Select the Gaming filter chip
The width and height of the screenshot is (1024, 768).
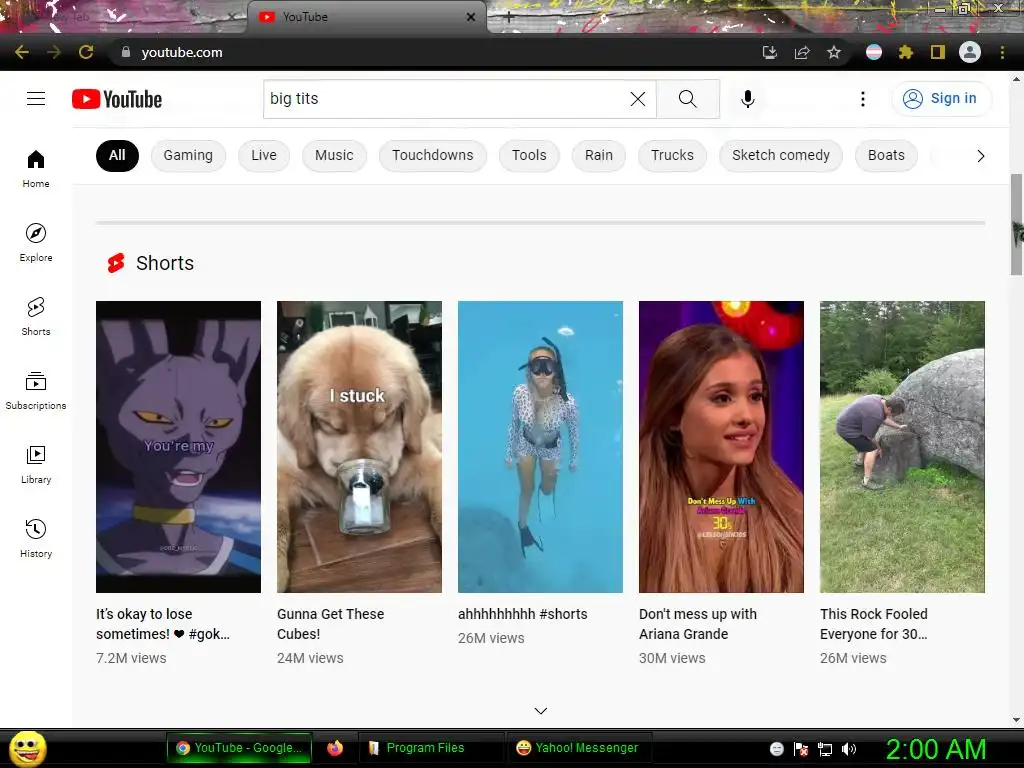(188, 155)
